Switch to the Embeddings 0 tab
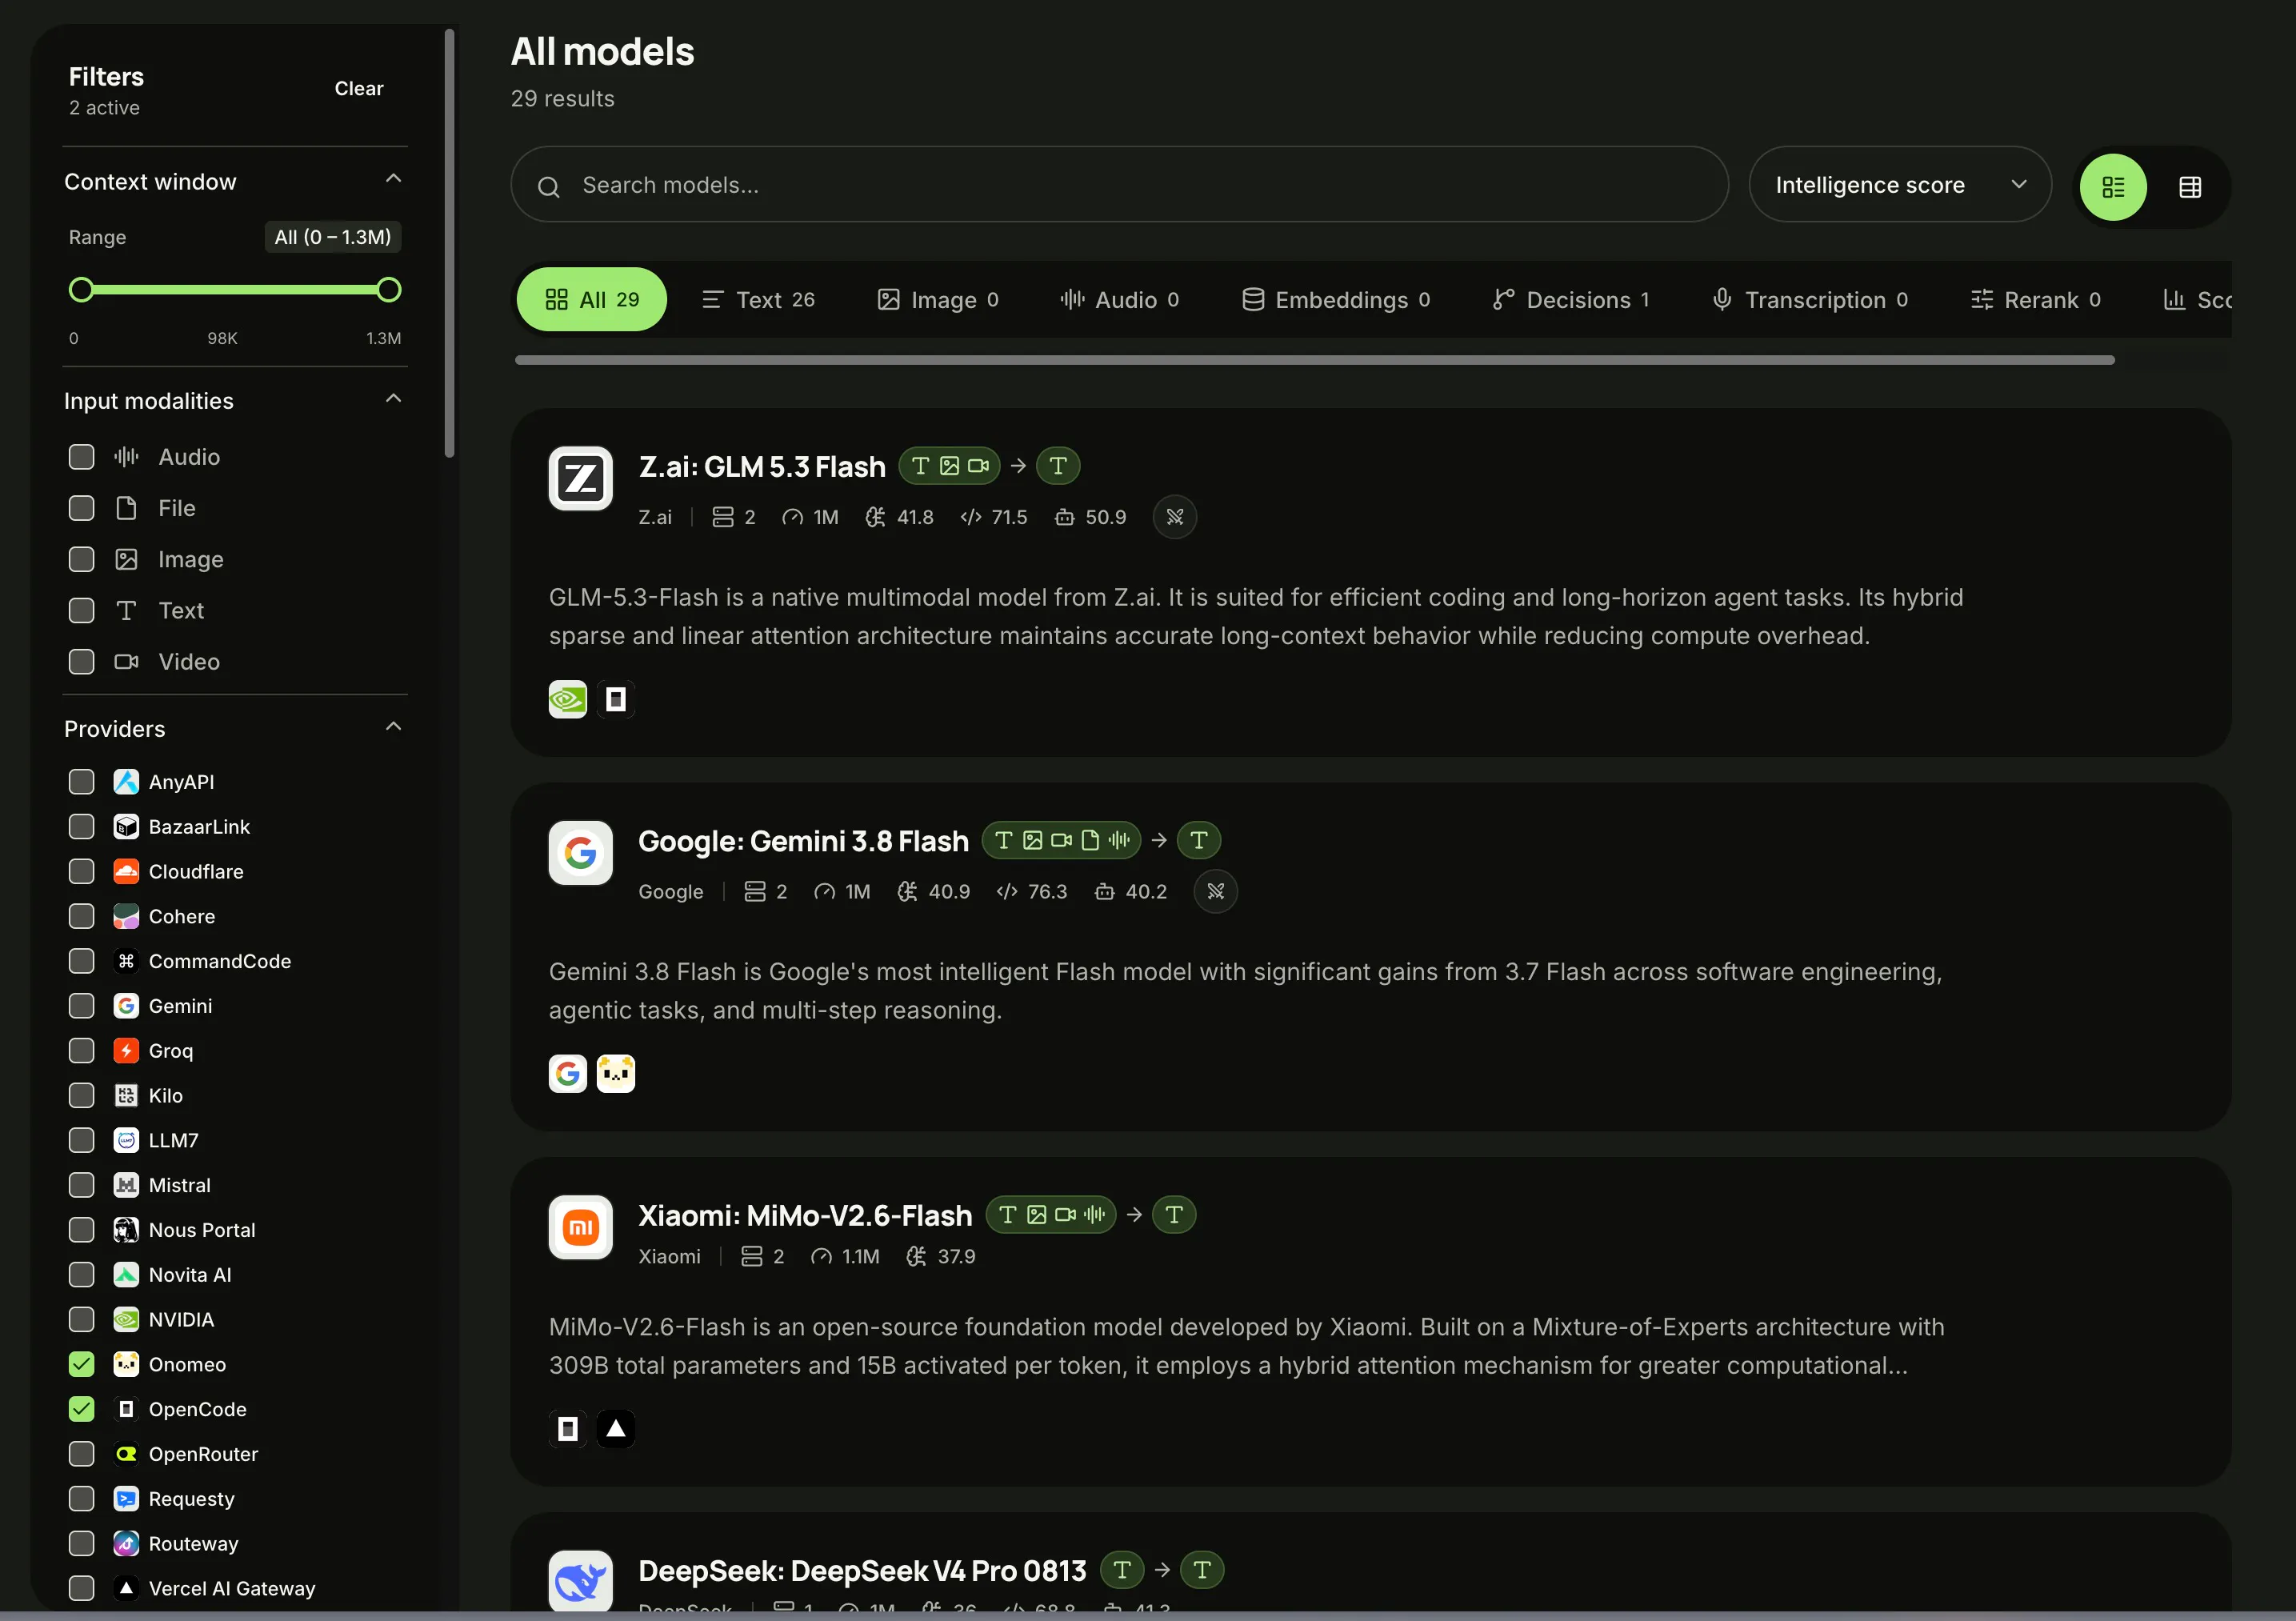 coord(1336,299)
